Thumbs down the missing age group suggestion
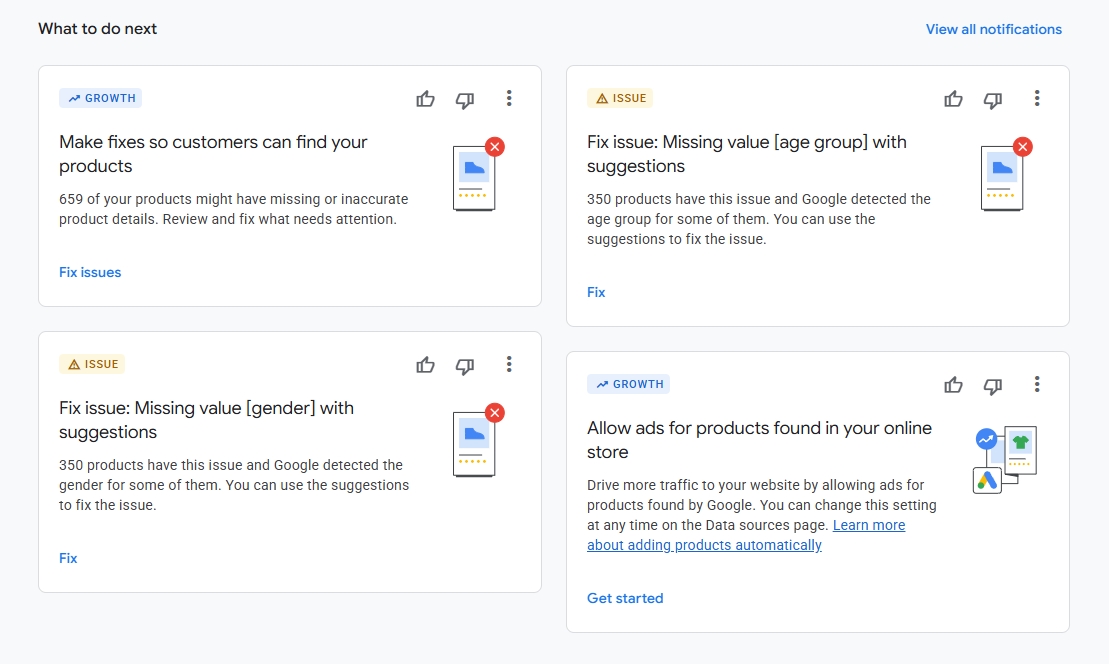 [992, 99]
